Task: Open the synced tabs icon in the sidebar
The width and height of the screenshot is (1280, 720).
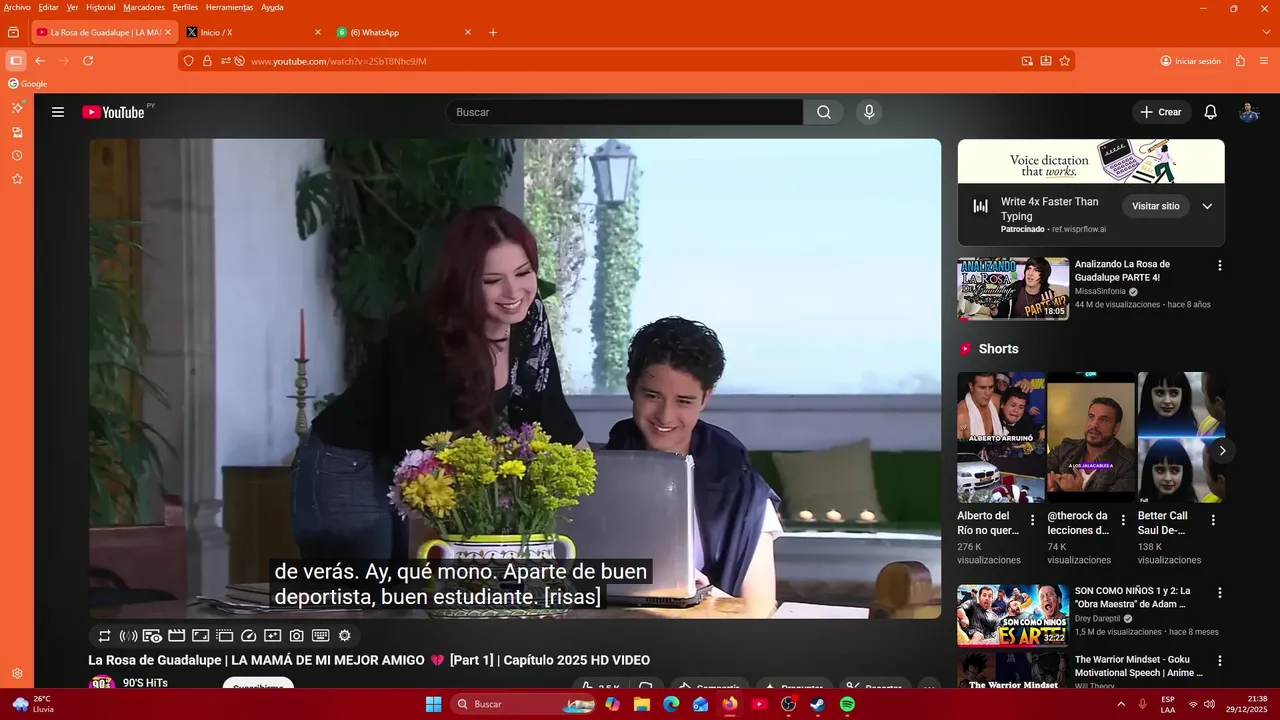Action: (x=17, y=132)
